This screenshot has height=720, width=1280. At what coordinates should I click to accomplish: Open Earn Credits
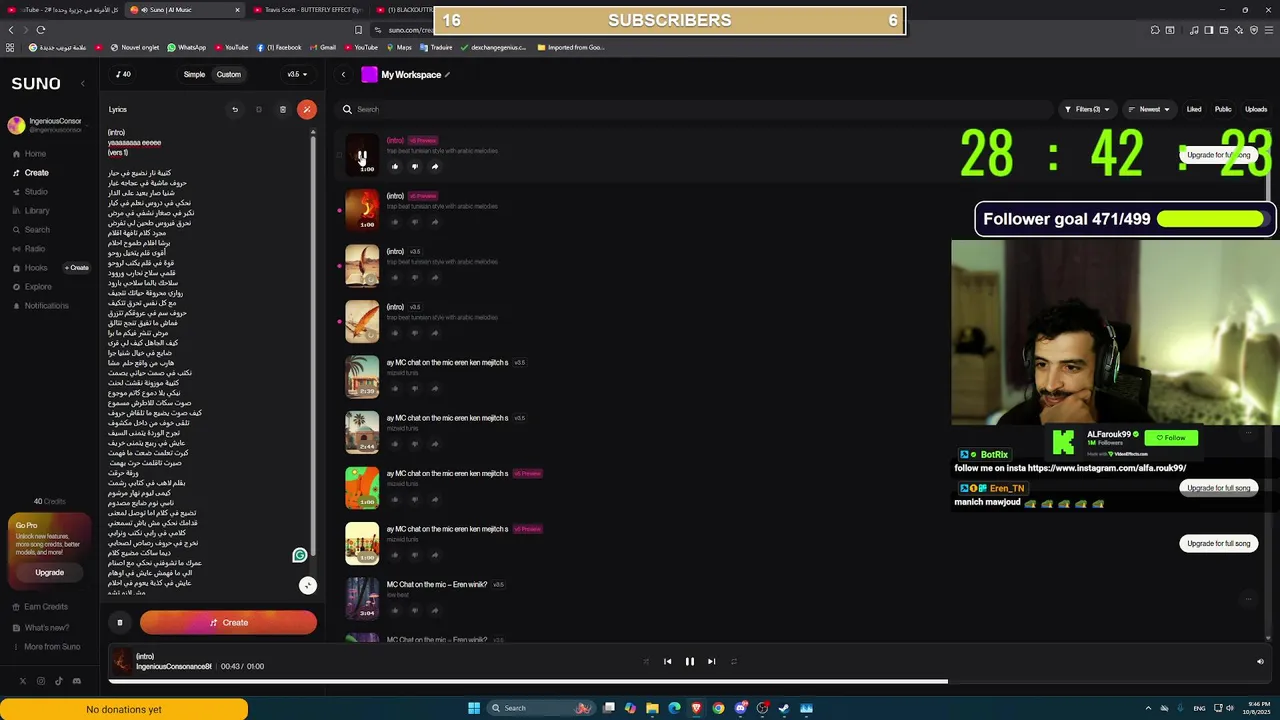[x=40, y=607]
